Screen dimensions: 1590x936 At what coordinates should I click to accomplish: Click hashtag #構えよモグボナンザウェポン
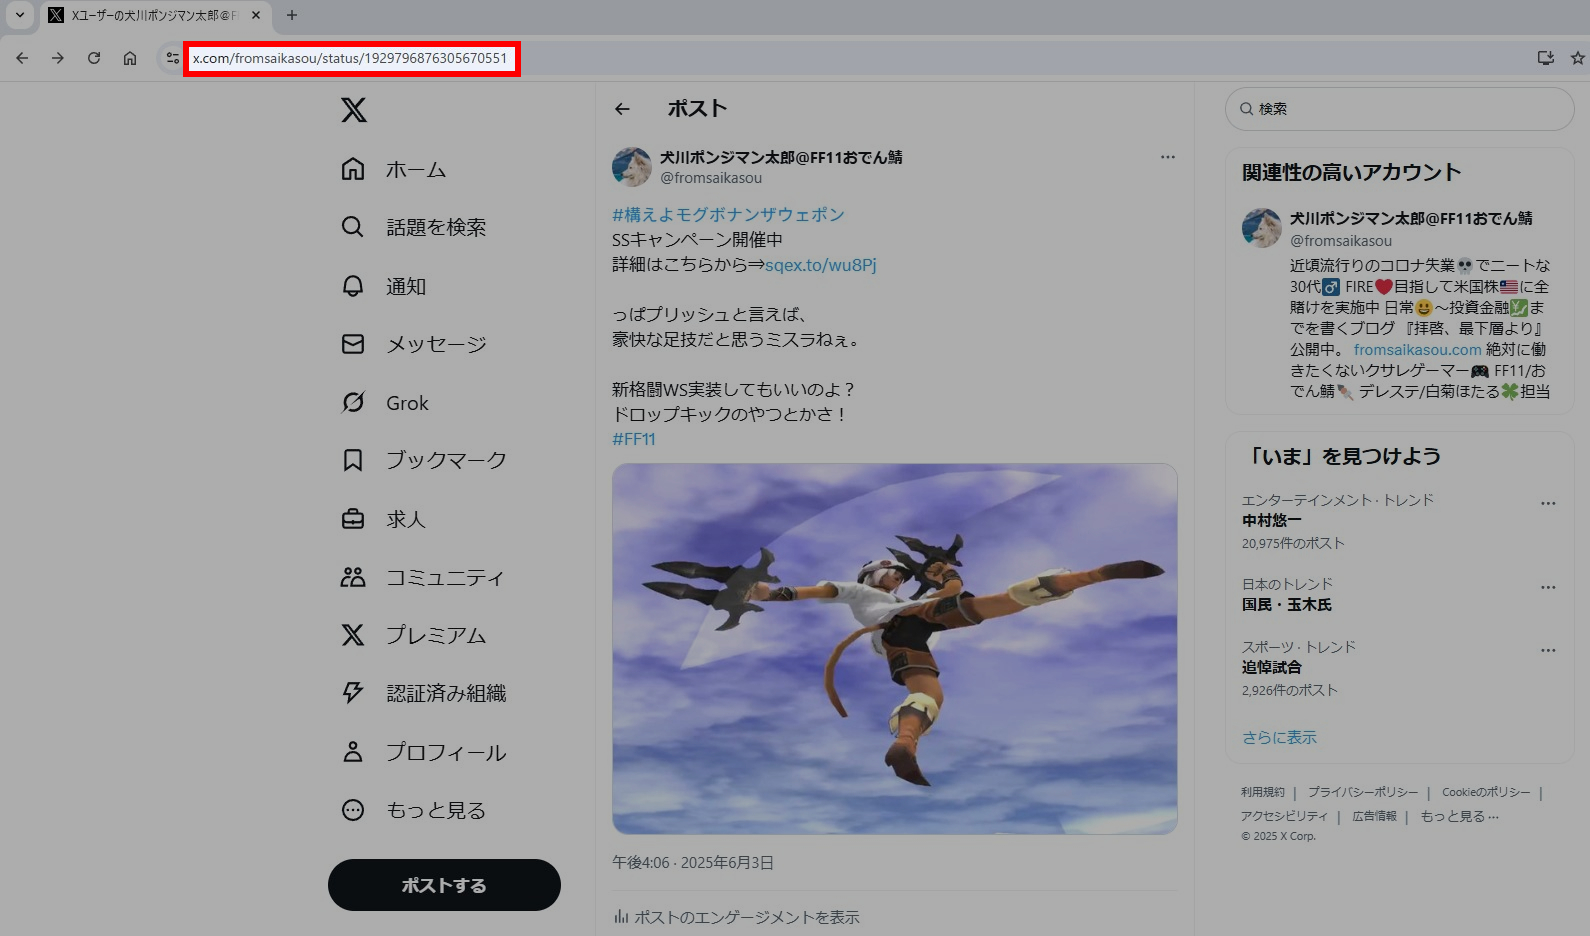pyautogui.click(x=728, y=215)
